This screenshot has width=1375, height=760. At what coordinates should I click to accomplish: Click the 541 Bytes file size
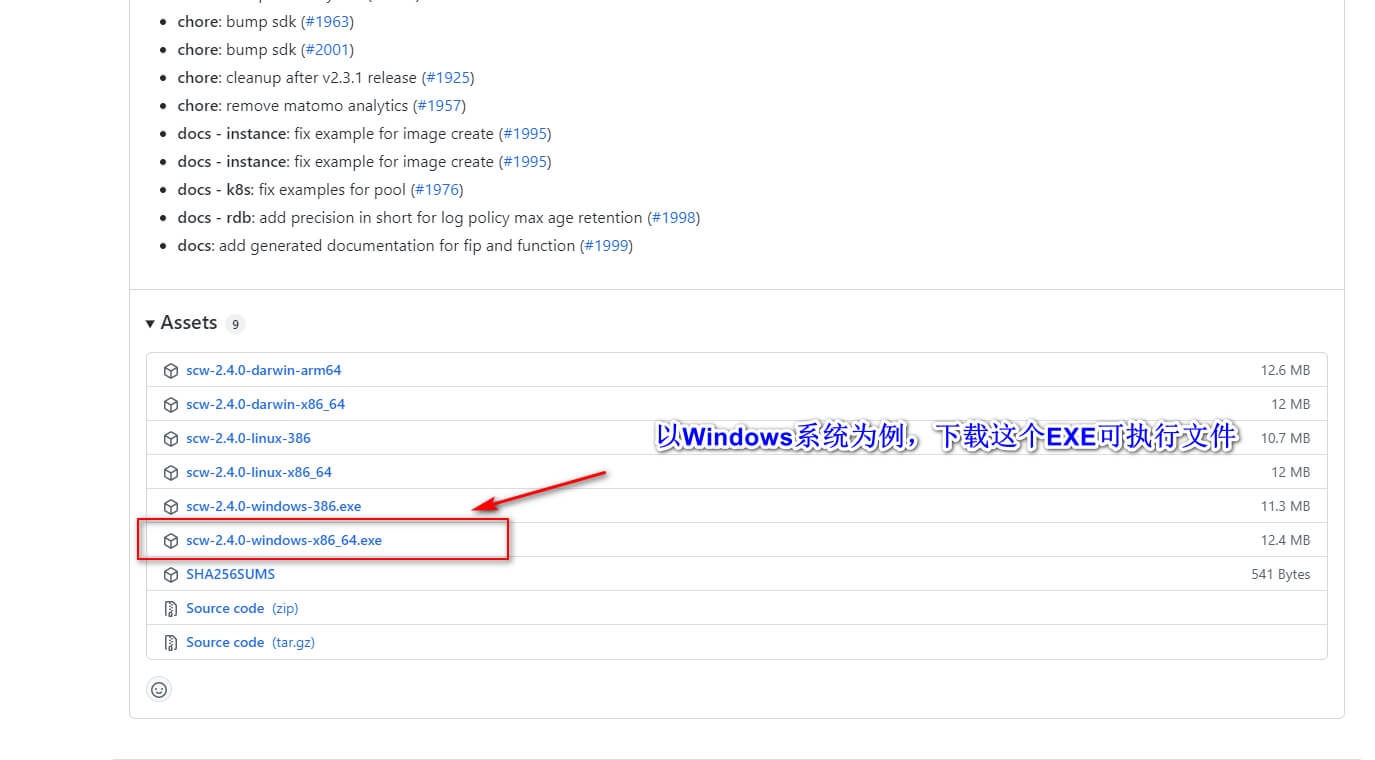pyautogui.click(x=1281, y=574)
